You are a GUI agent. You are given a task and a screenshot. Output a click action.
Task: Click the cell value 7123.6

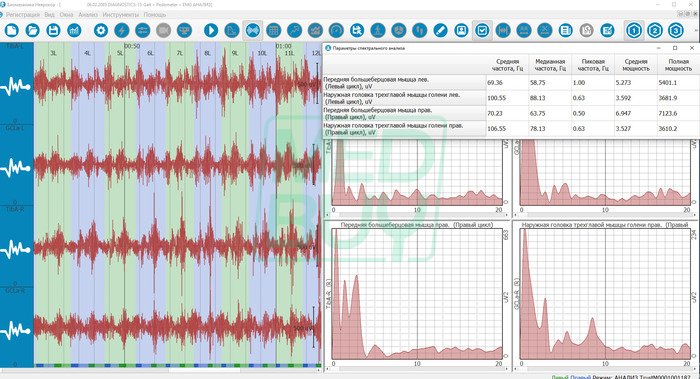pos(668,113)
